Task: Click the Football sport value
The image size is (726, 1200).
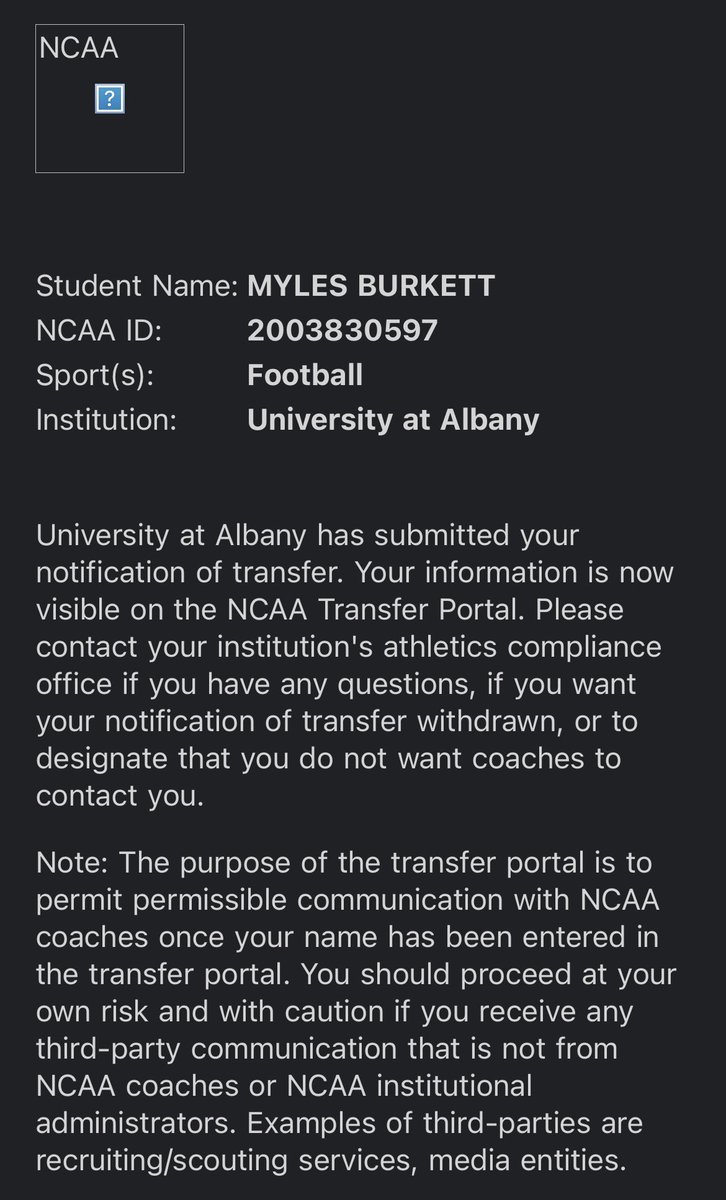Action: pos(305,375)
